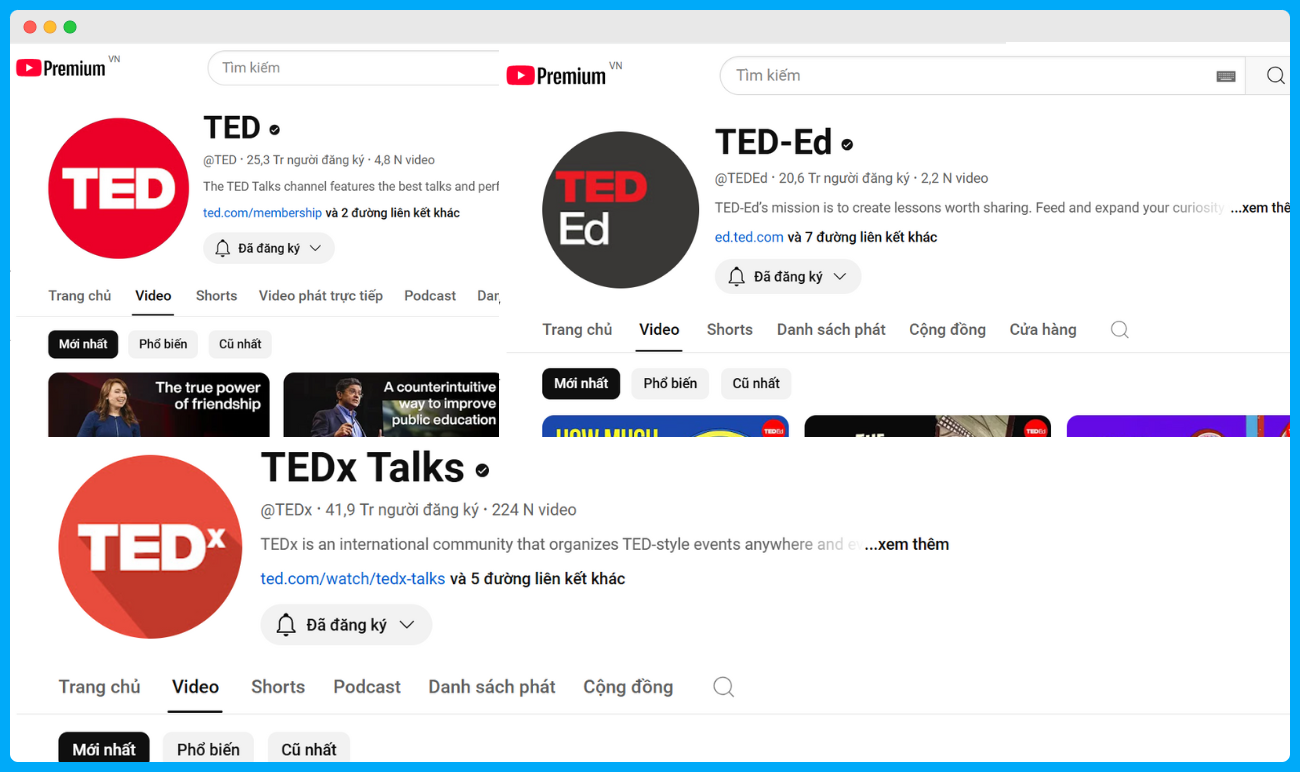Click the TEDx Talks channel avatar
This screenshot has width=1300, height=772.
click(150, 547)
